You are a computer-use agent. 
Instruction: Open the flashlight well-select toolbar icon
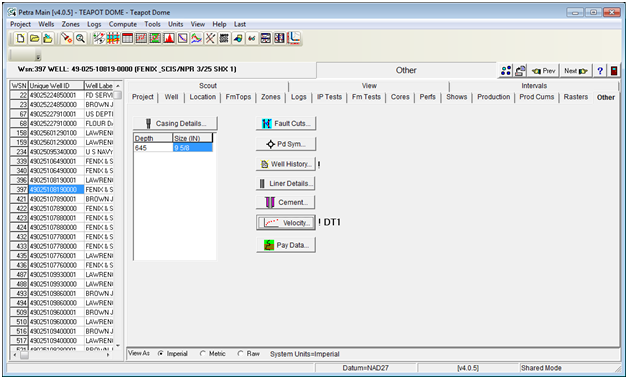click(x=66, y=38)
